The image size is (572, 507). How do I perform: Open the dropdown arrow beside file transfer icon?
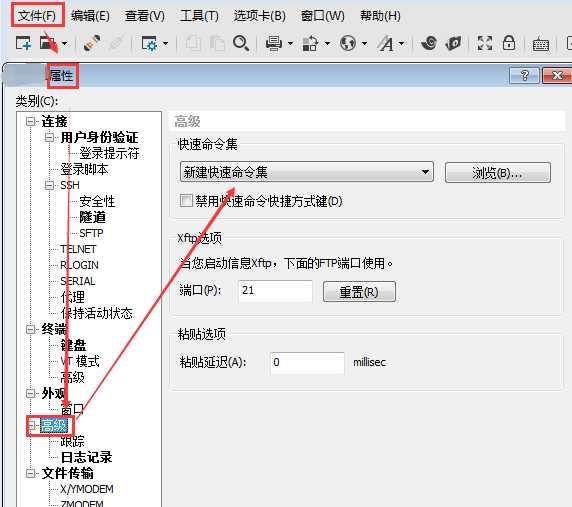click(328, 43)
